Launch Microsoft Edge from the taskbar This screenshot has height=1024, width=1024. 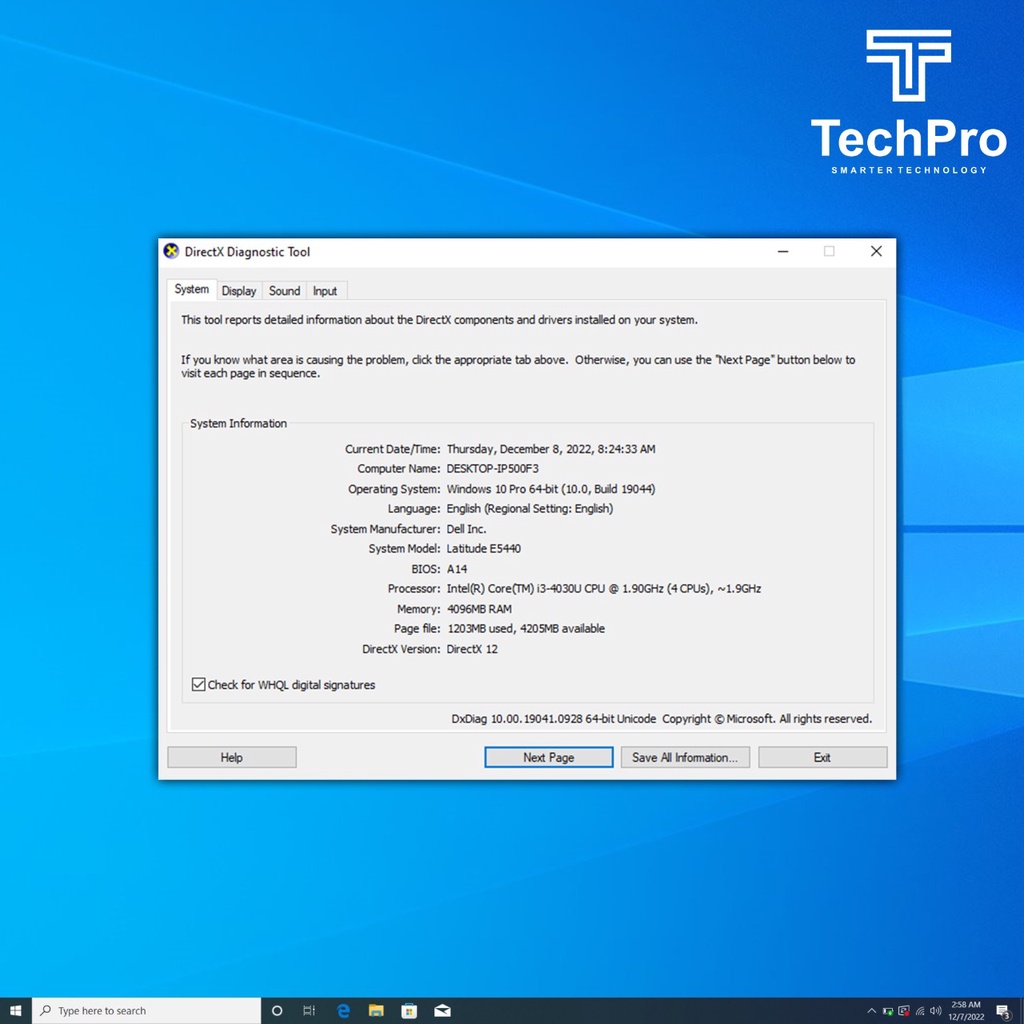343,1010
